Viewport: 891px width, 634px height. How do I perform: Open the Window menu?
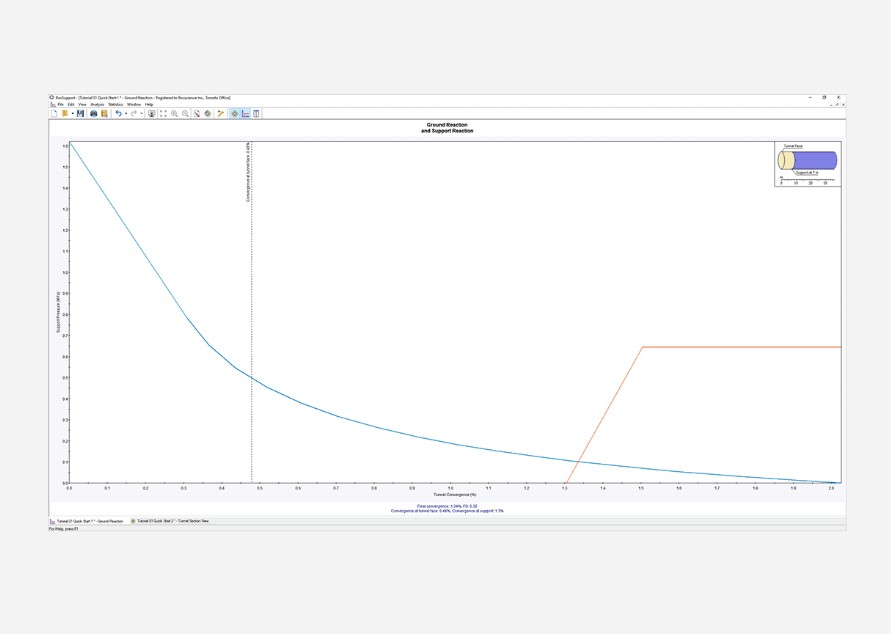coord(133,104)
